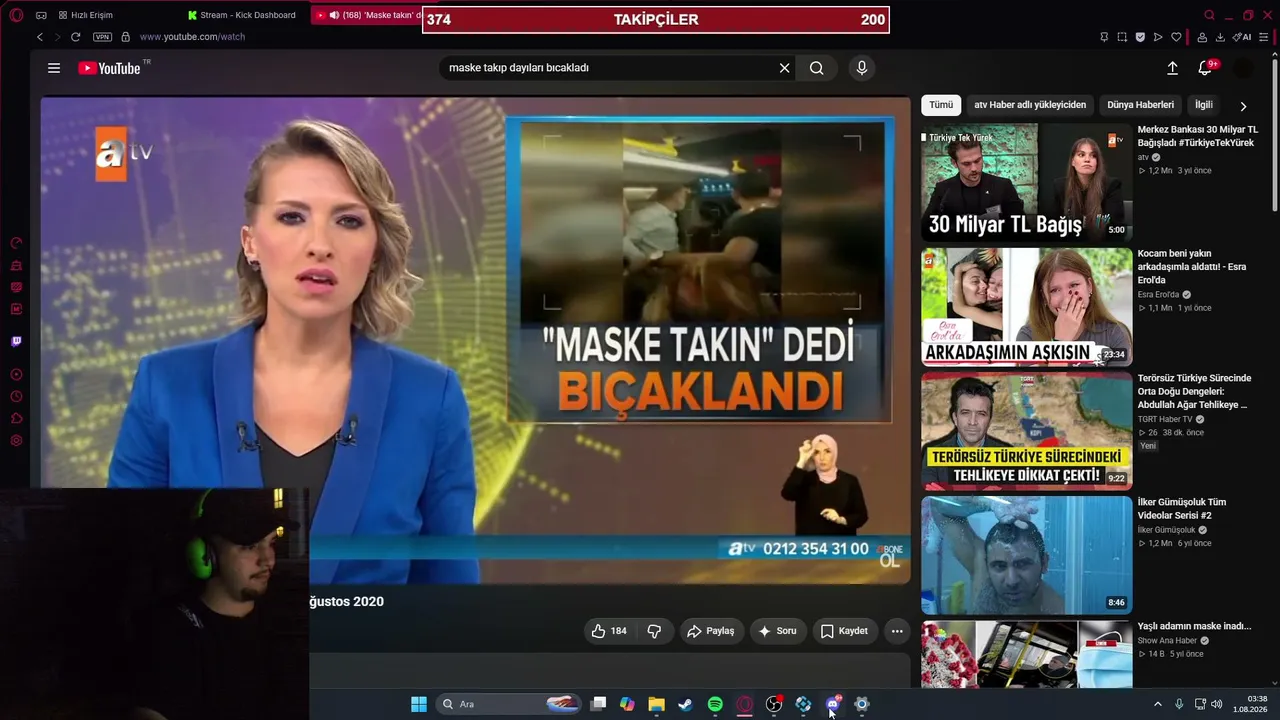
Task: Open the volume speaker icon in system tray
Action: point(1217,704)
